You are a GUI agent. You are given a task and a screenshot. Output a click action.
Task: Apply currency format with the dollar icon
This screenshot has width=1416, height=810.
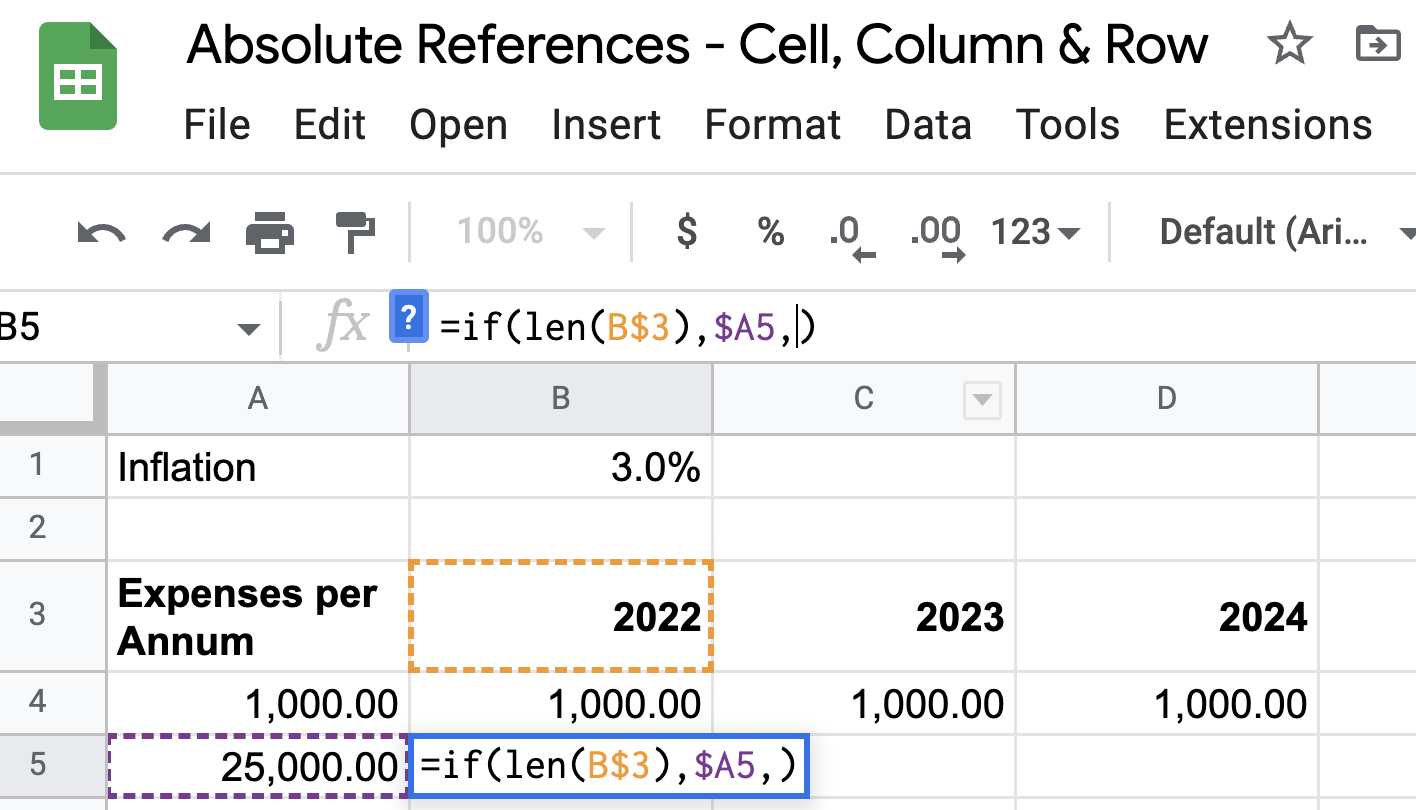(x=686, y=231)
